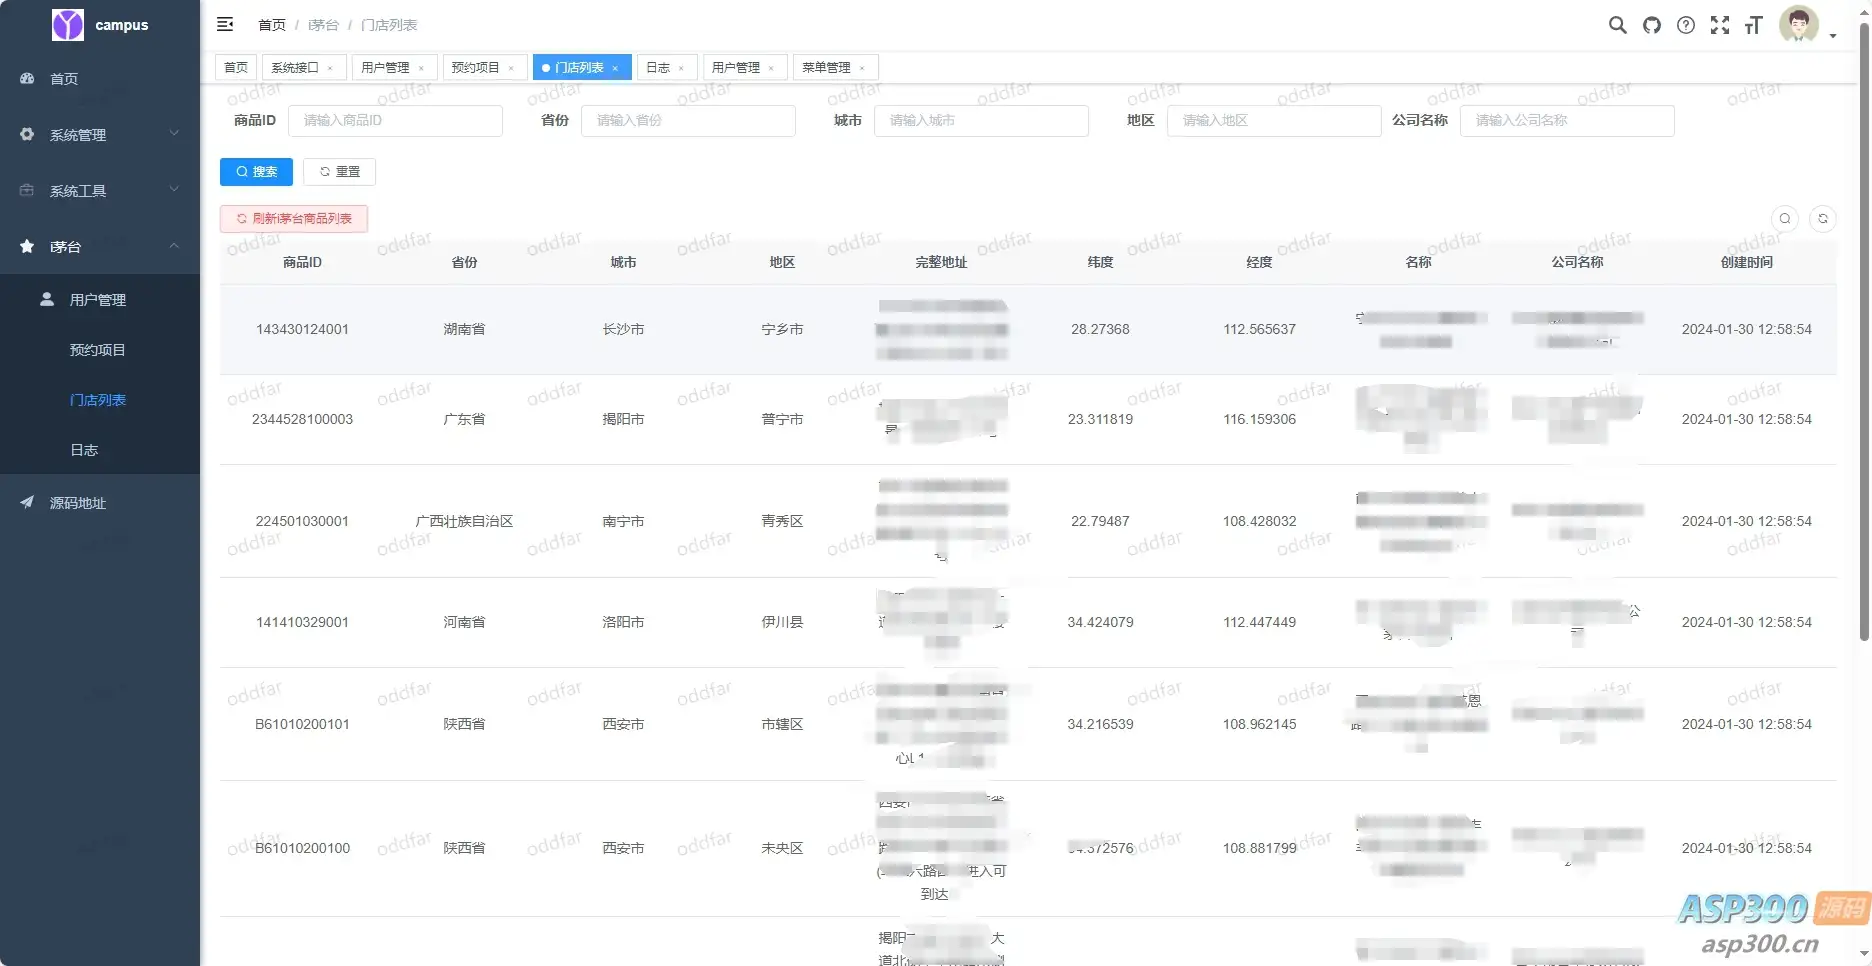Click the page vertical scrollbar
The height and width of the screenshot is (966, 1872).
1864,330
